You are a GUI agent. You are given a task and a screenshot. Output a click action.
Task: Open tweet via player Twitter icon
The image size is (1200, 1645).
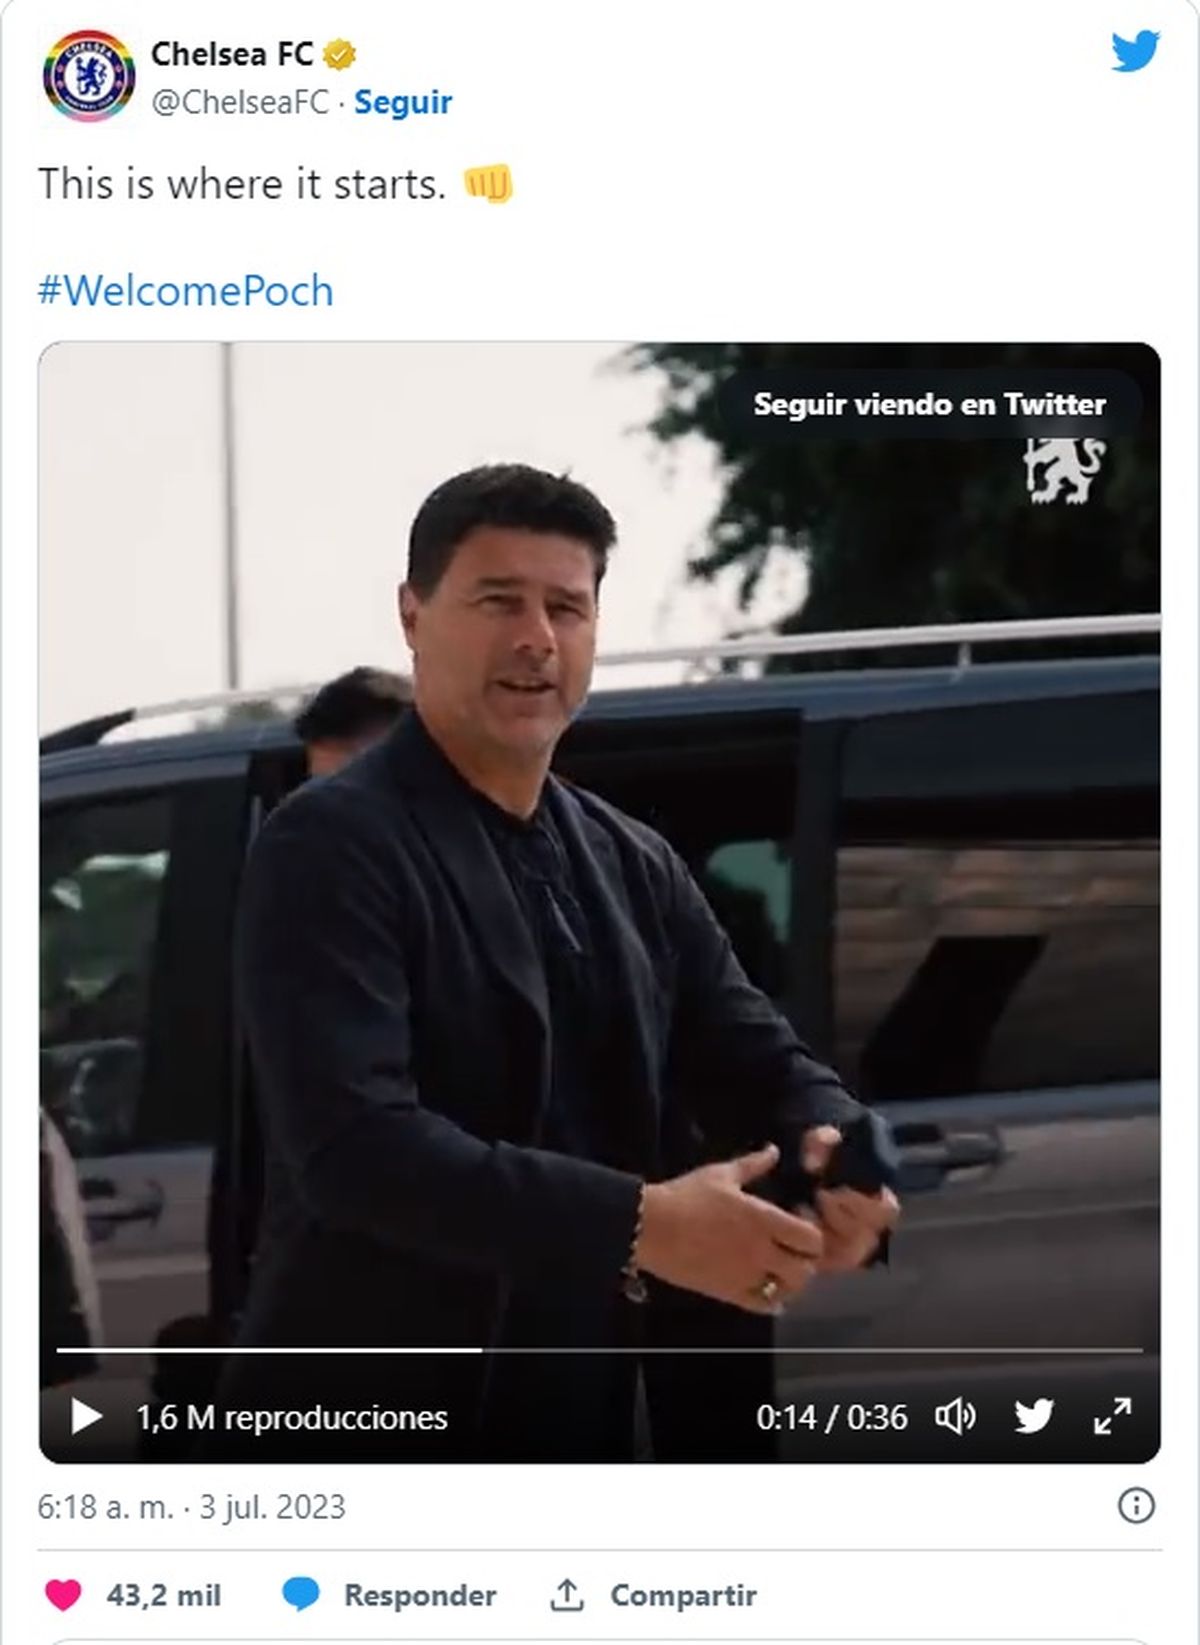click(1034, 1416)
